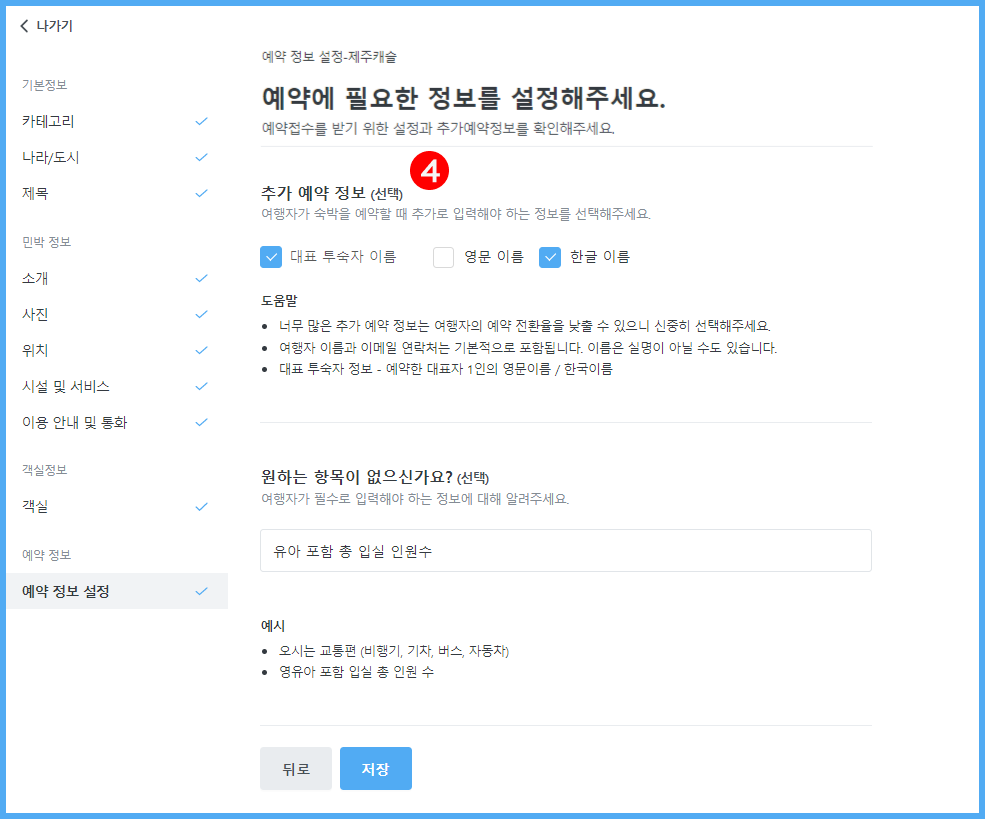Select 예약 정보 설정 sidebar item
Screen dimensions: 985x819
pyautogui.click(x=66, y=591)
